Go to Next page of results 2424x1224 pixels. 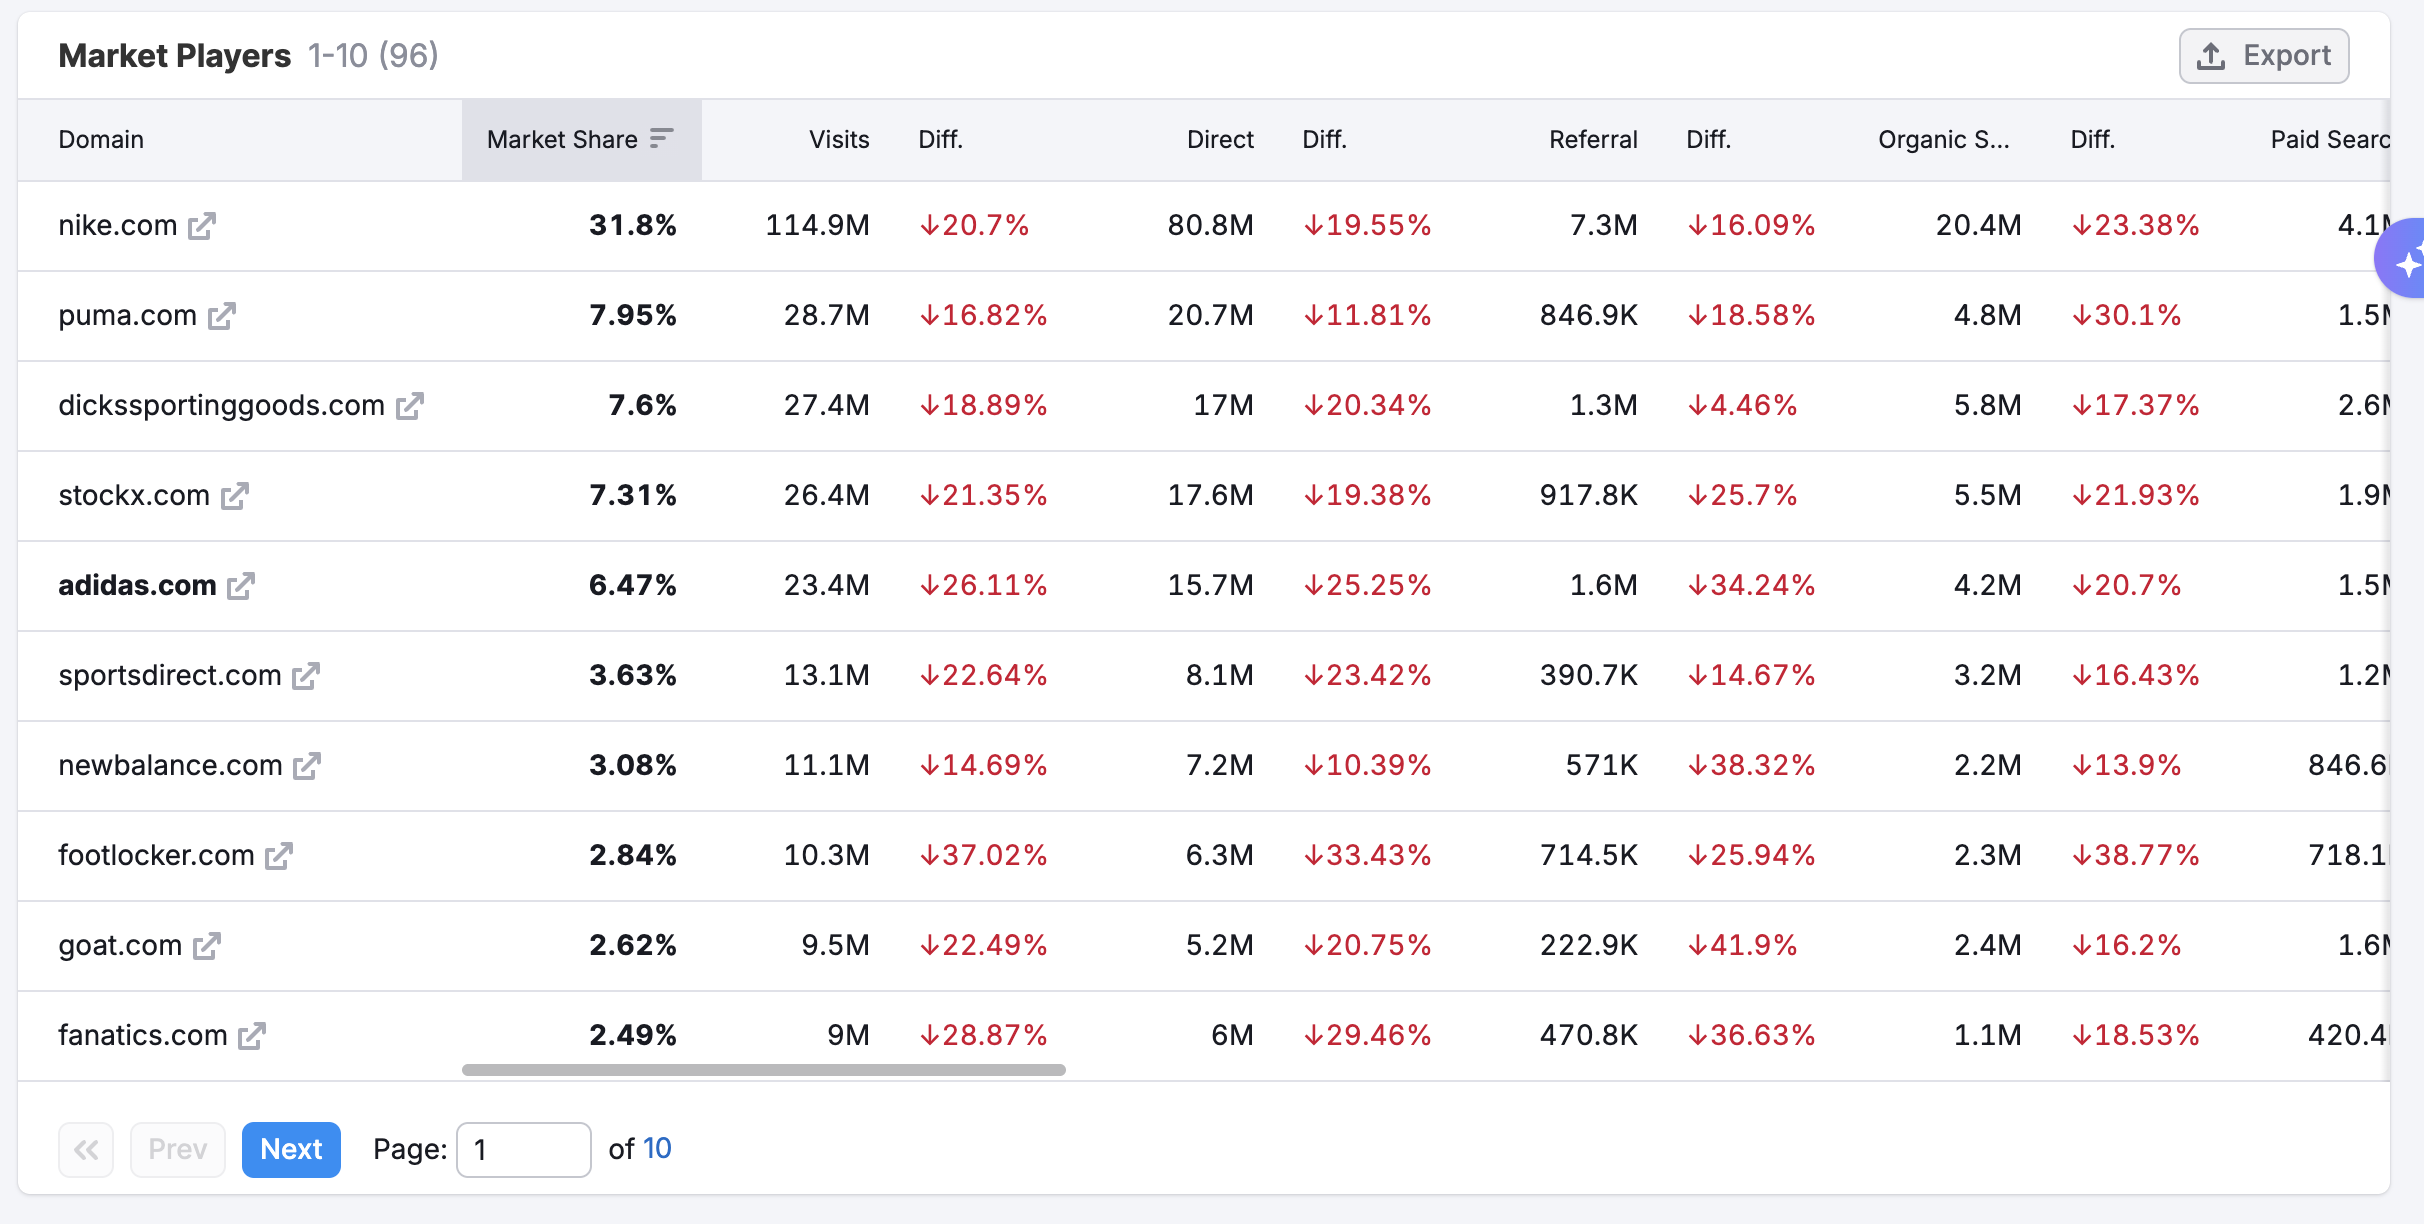click(x=291, y=1149)
